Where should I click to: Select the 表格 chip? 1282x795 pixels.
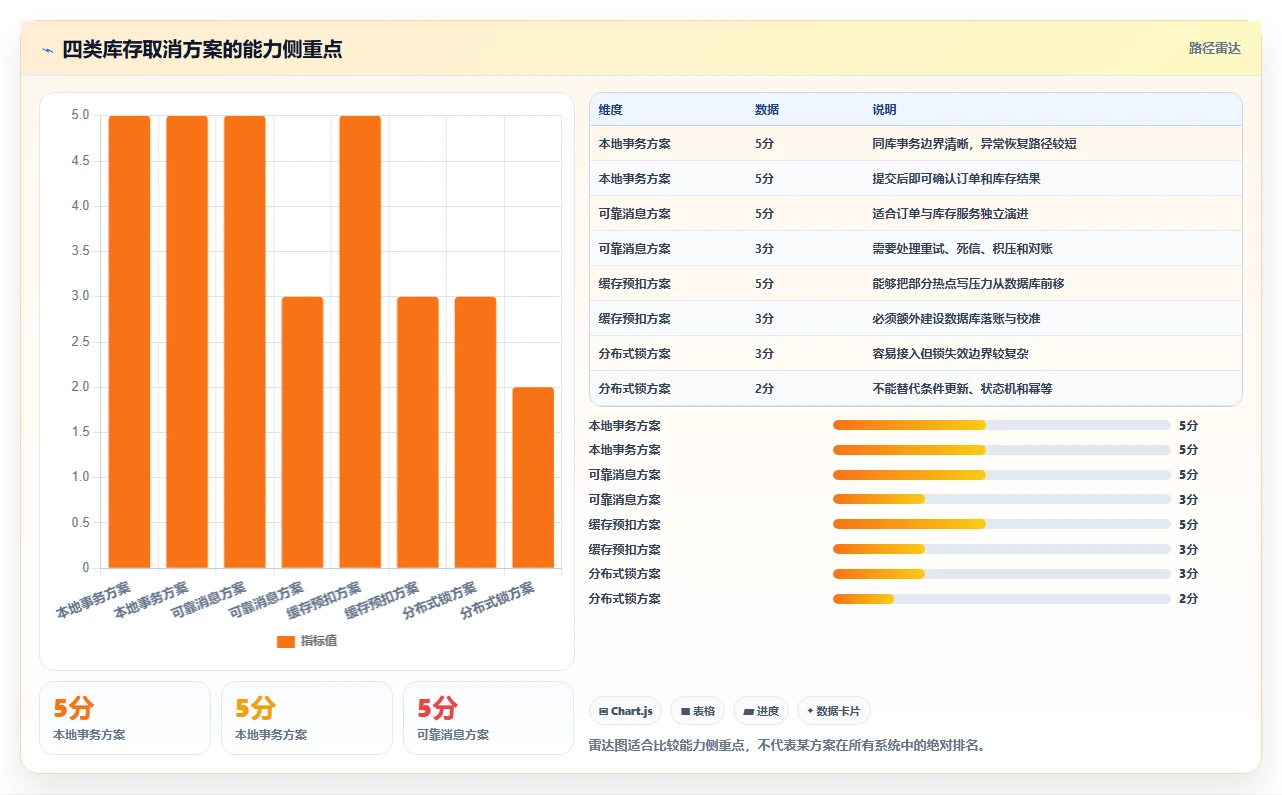click(x=698, y=711)
